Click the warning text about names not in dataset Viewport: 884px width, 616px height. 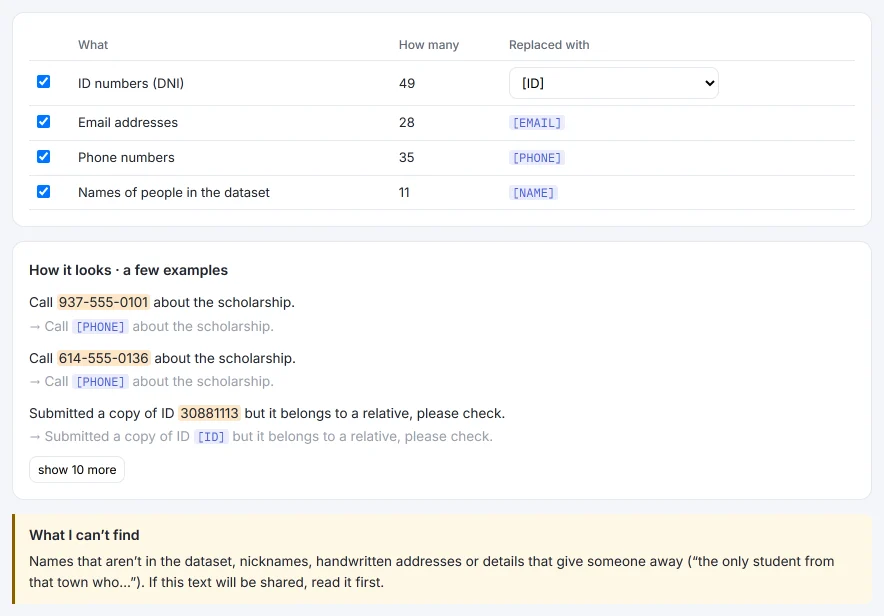[431, 571]
